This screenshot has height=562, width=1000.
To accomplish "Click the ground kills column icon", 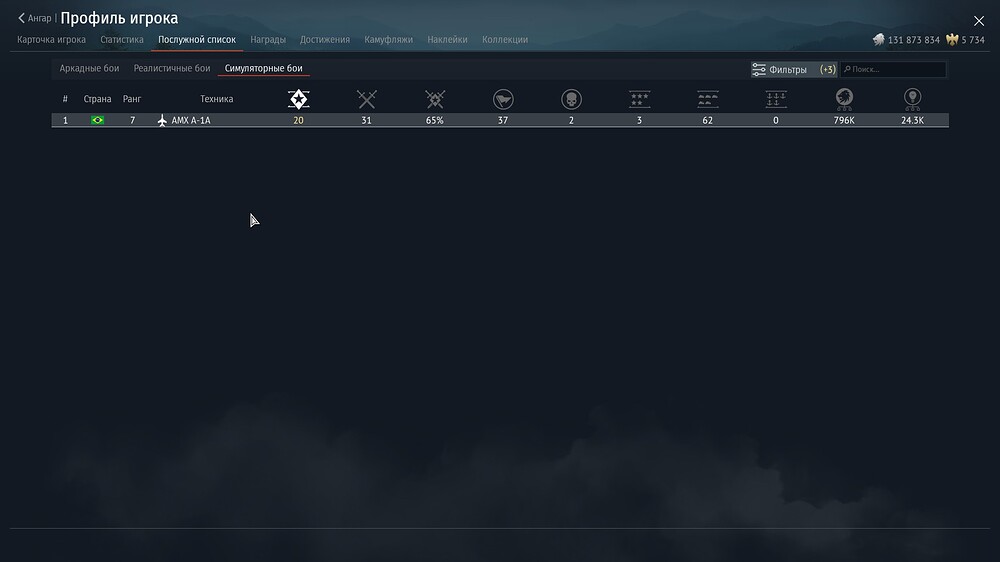I will click(708, 99).
